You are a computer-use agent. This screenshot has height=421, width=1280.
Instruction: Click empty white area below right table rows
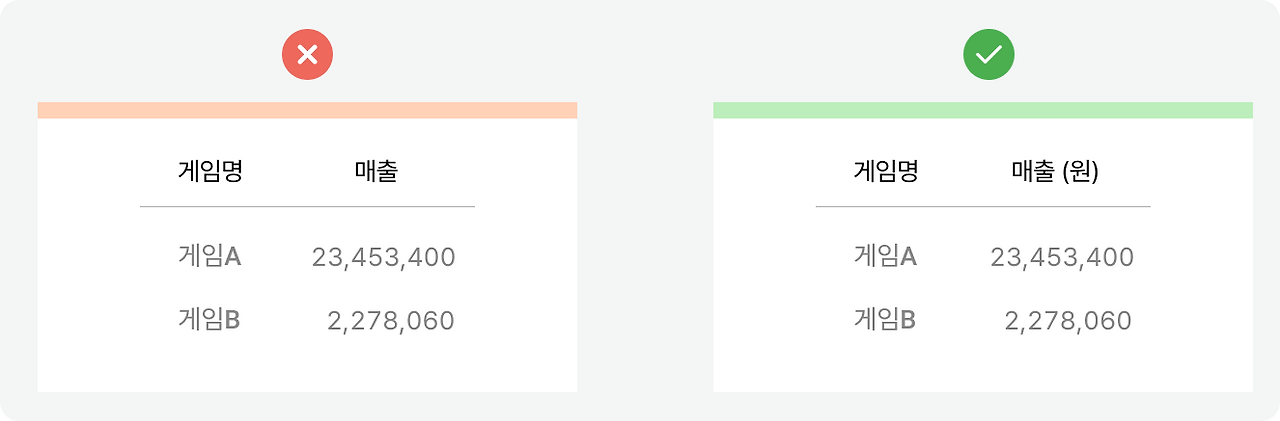pyautogui.click(x=983, y=364)
